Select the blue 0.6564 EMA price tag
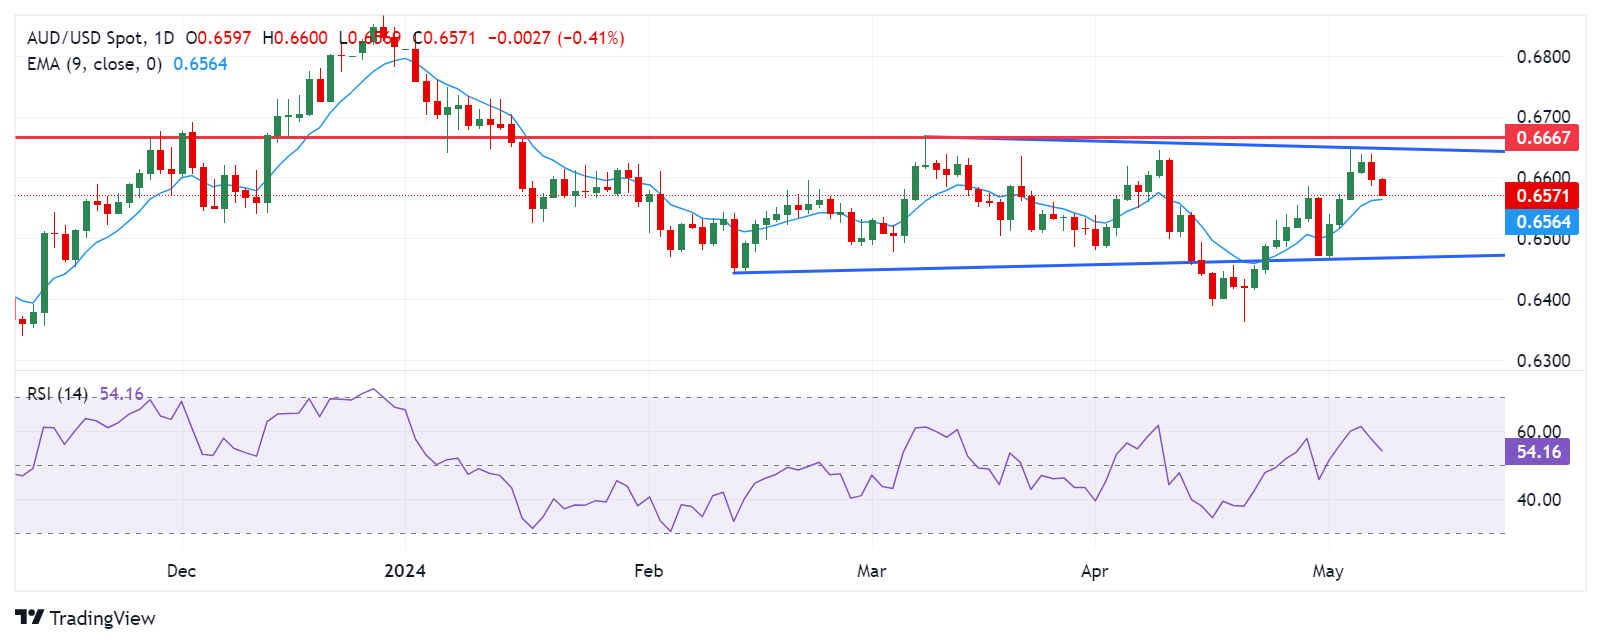1601x644 pixels. (x=1542, y=222)
